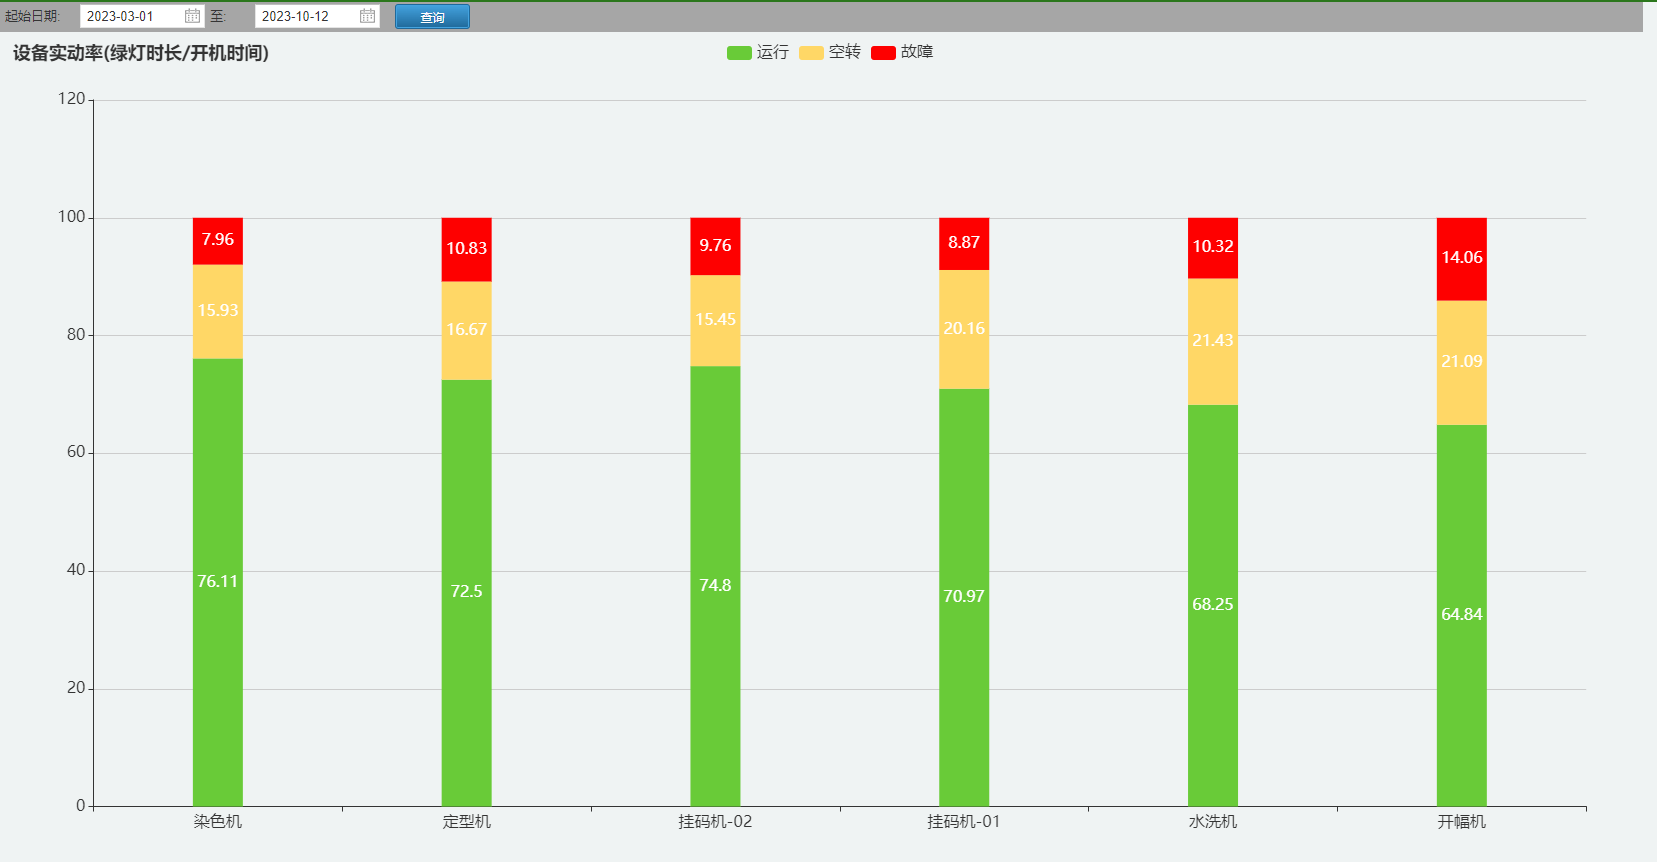Click the yellow 20.16 segment for 挂码机-01
This screenshot has width=1657, height=862.
[964, 329]
